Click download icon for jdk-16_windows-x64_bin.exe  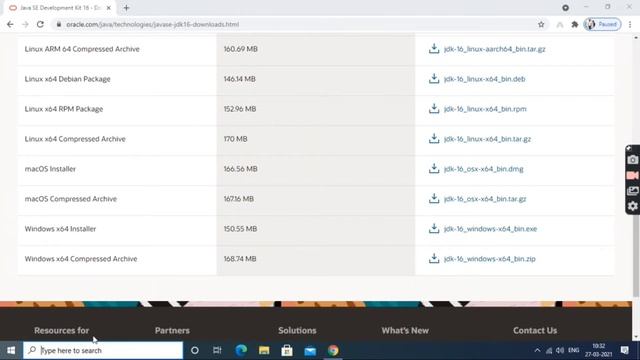(x=434, y=229)
